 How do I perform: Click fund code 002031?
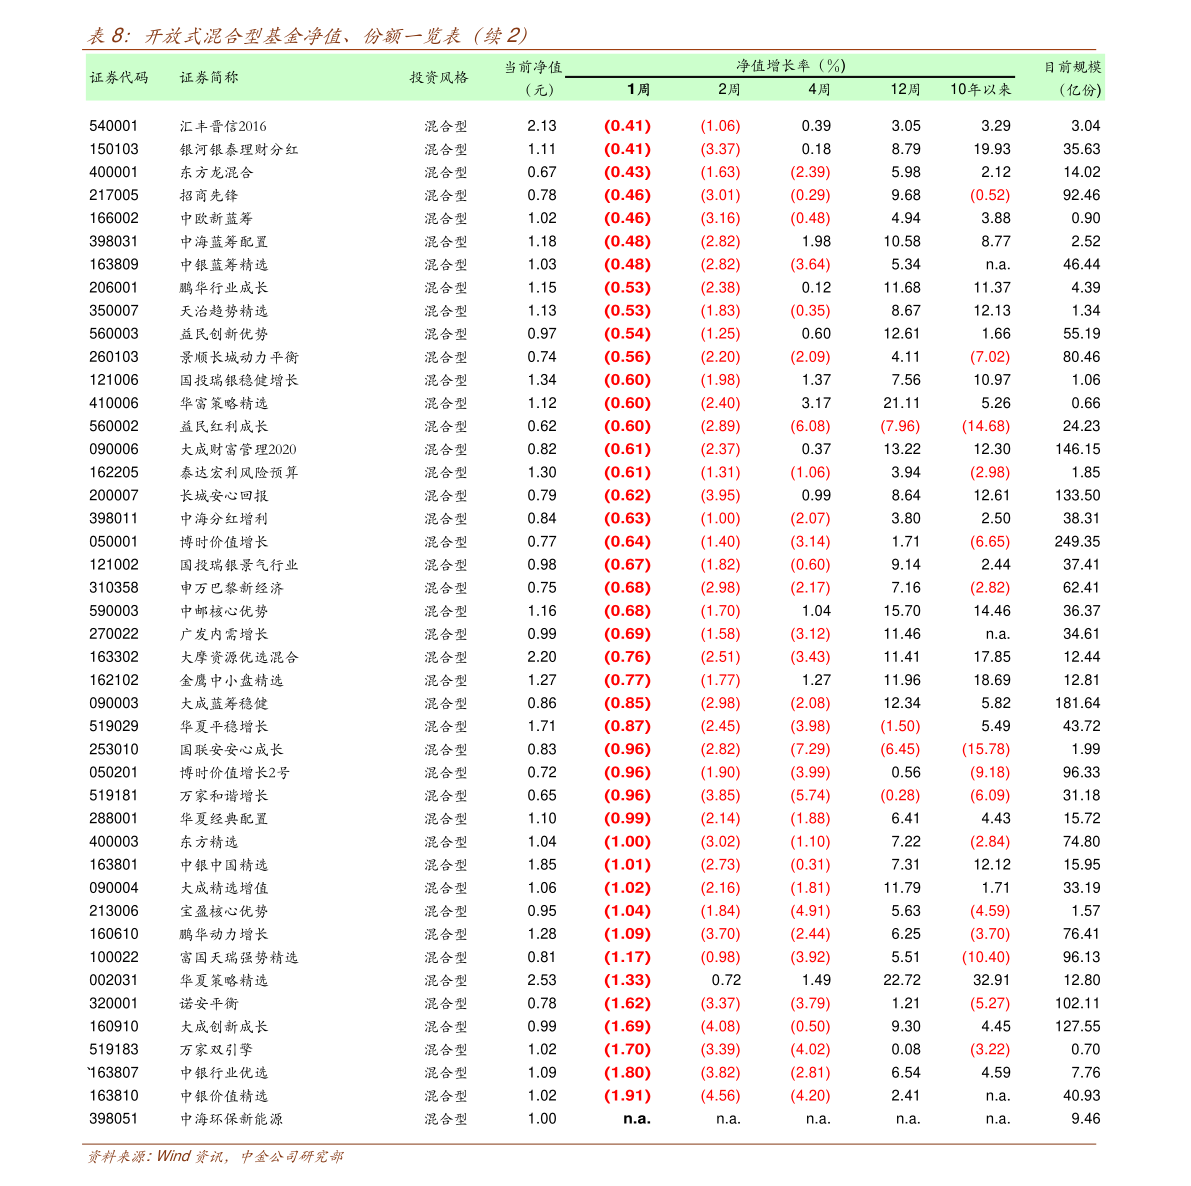click(114, 980)
